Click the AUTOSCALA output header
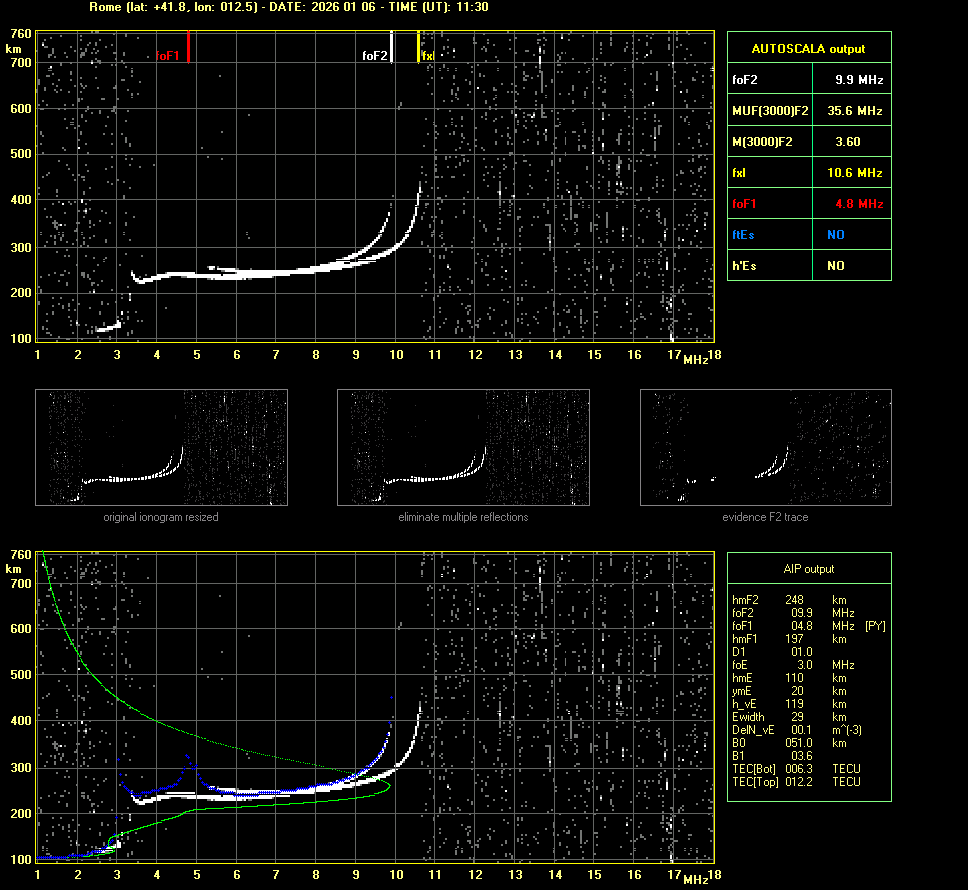This screenshot has height=890, width=968. pos(808,48)
